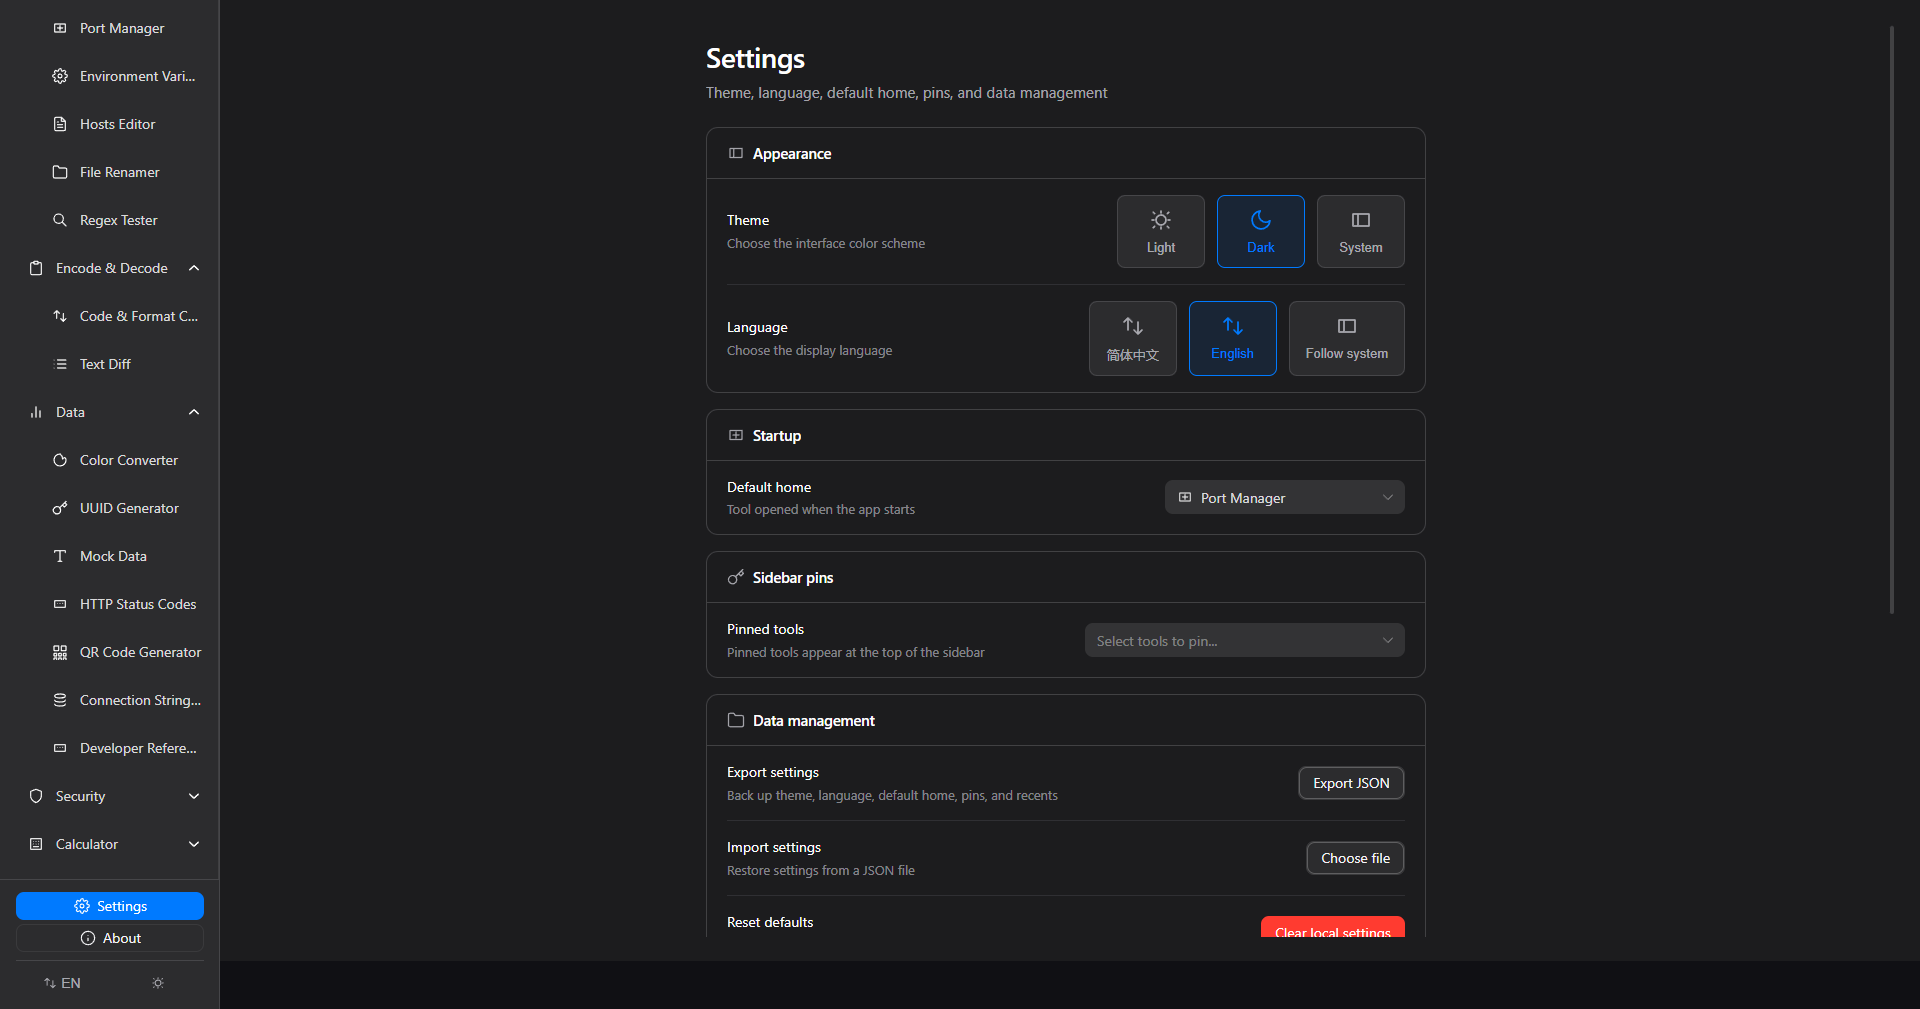Click the Security shield icon
Image resolution: width=1920 pixels, height=1009 pixels.
point(36,796)
